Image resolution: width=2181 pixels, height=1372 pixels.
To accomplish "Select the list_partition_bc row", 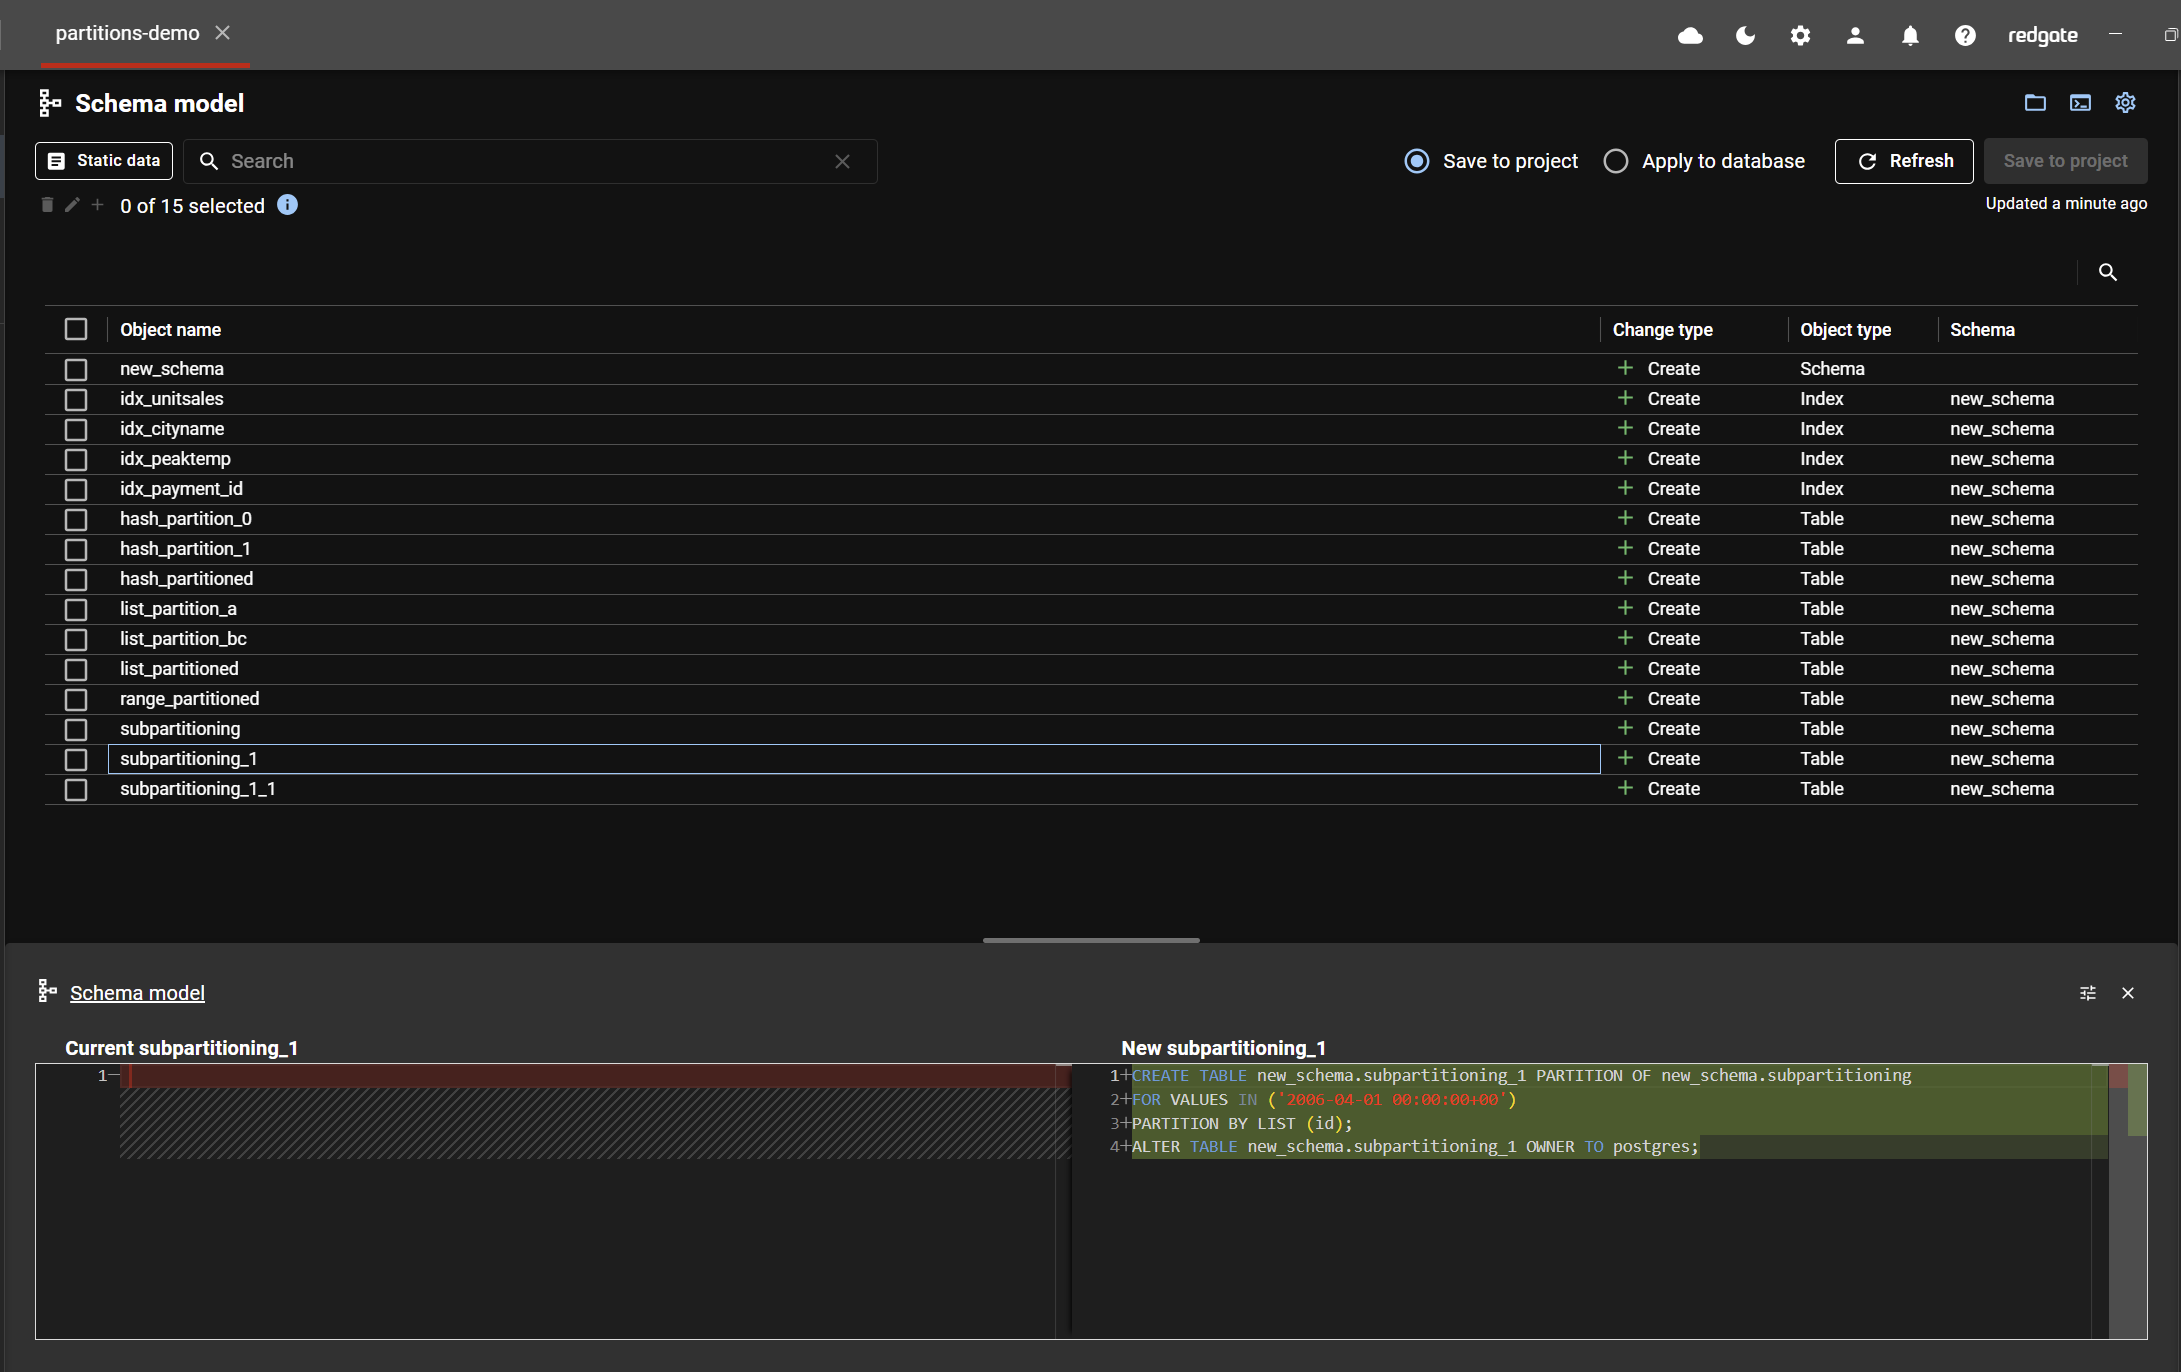I will pos(1091,639).
